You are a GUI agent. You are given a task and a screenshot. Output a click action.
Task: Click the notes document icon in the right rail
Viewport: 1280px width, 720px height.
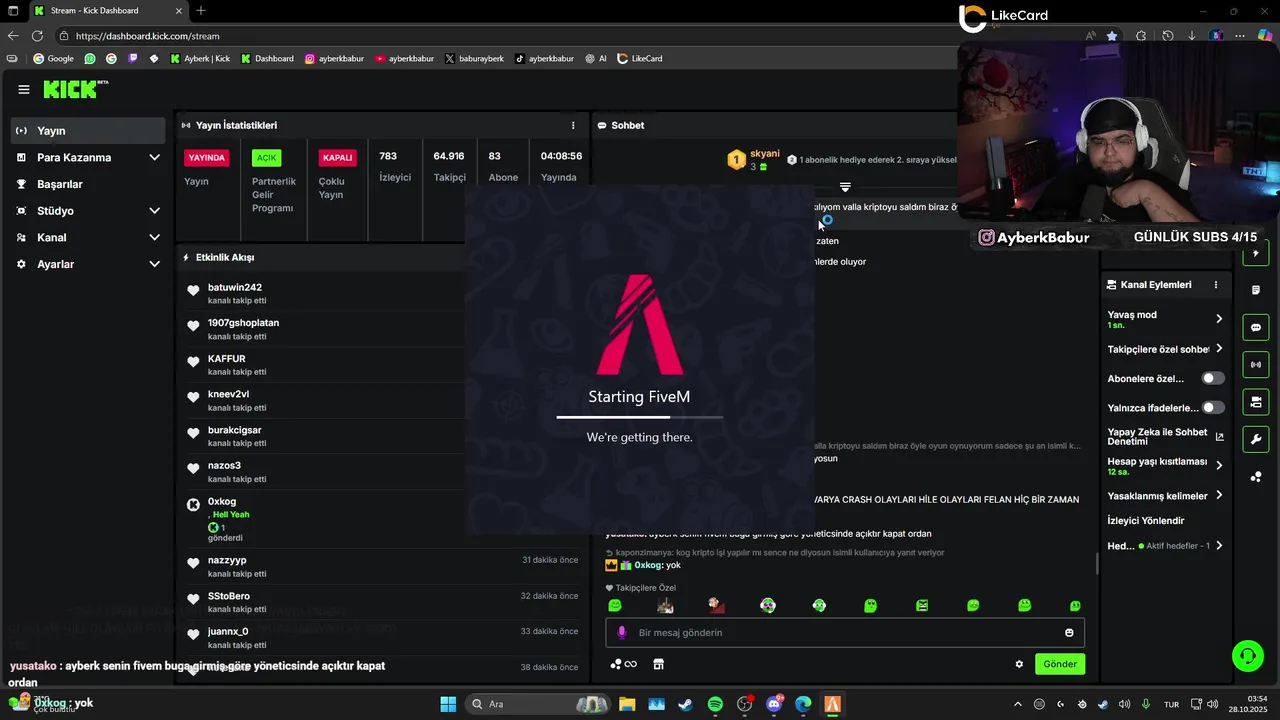tap(1256, 290)
